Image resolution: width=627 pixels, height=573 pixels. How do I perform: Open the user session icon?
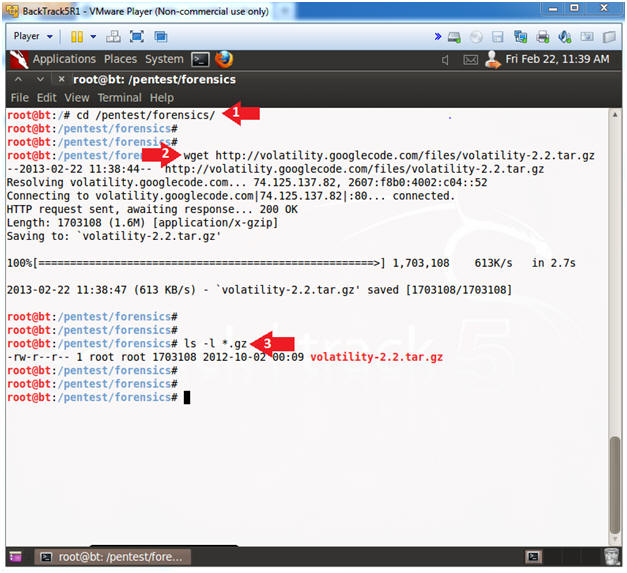(x=492, y=60)
